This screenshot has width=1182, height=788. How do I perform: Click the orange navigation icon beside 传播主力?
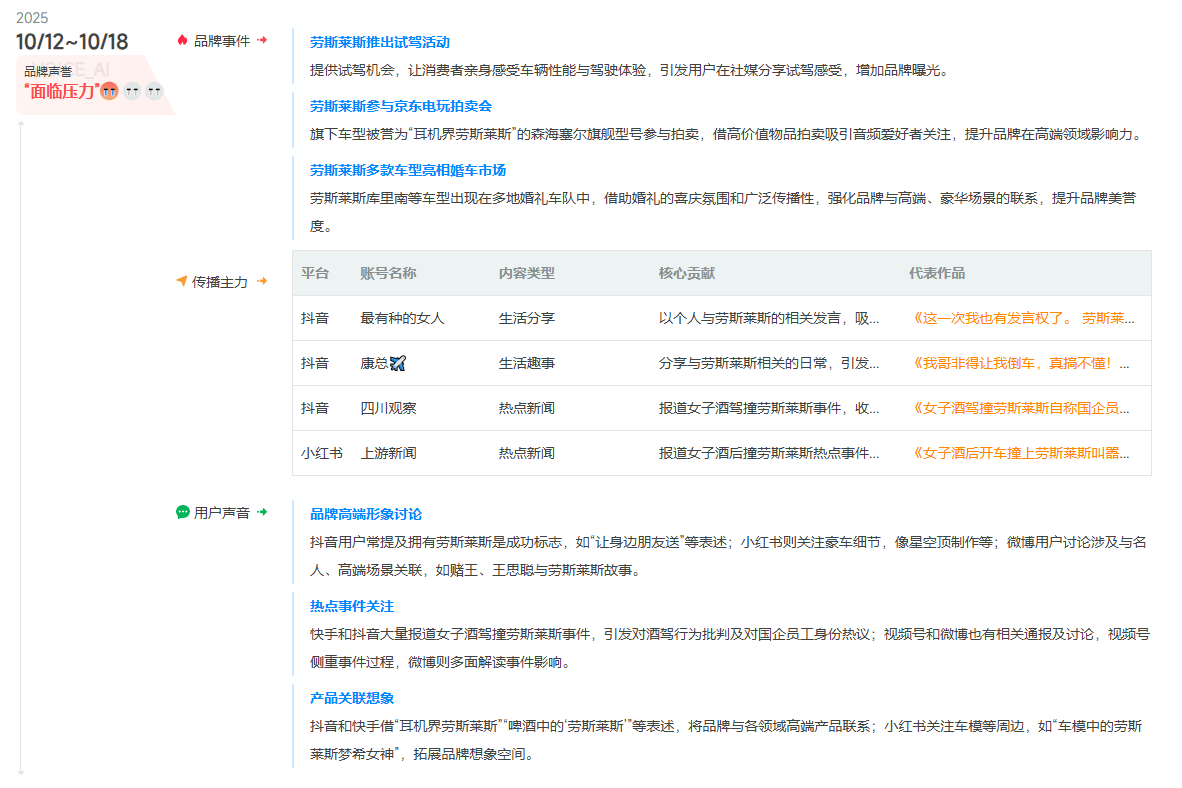(x=181, y=282)
